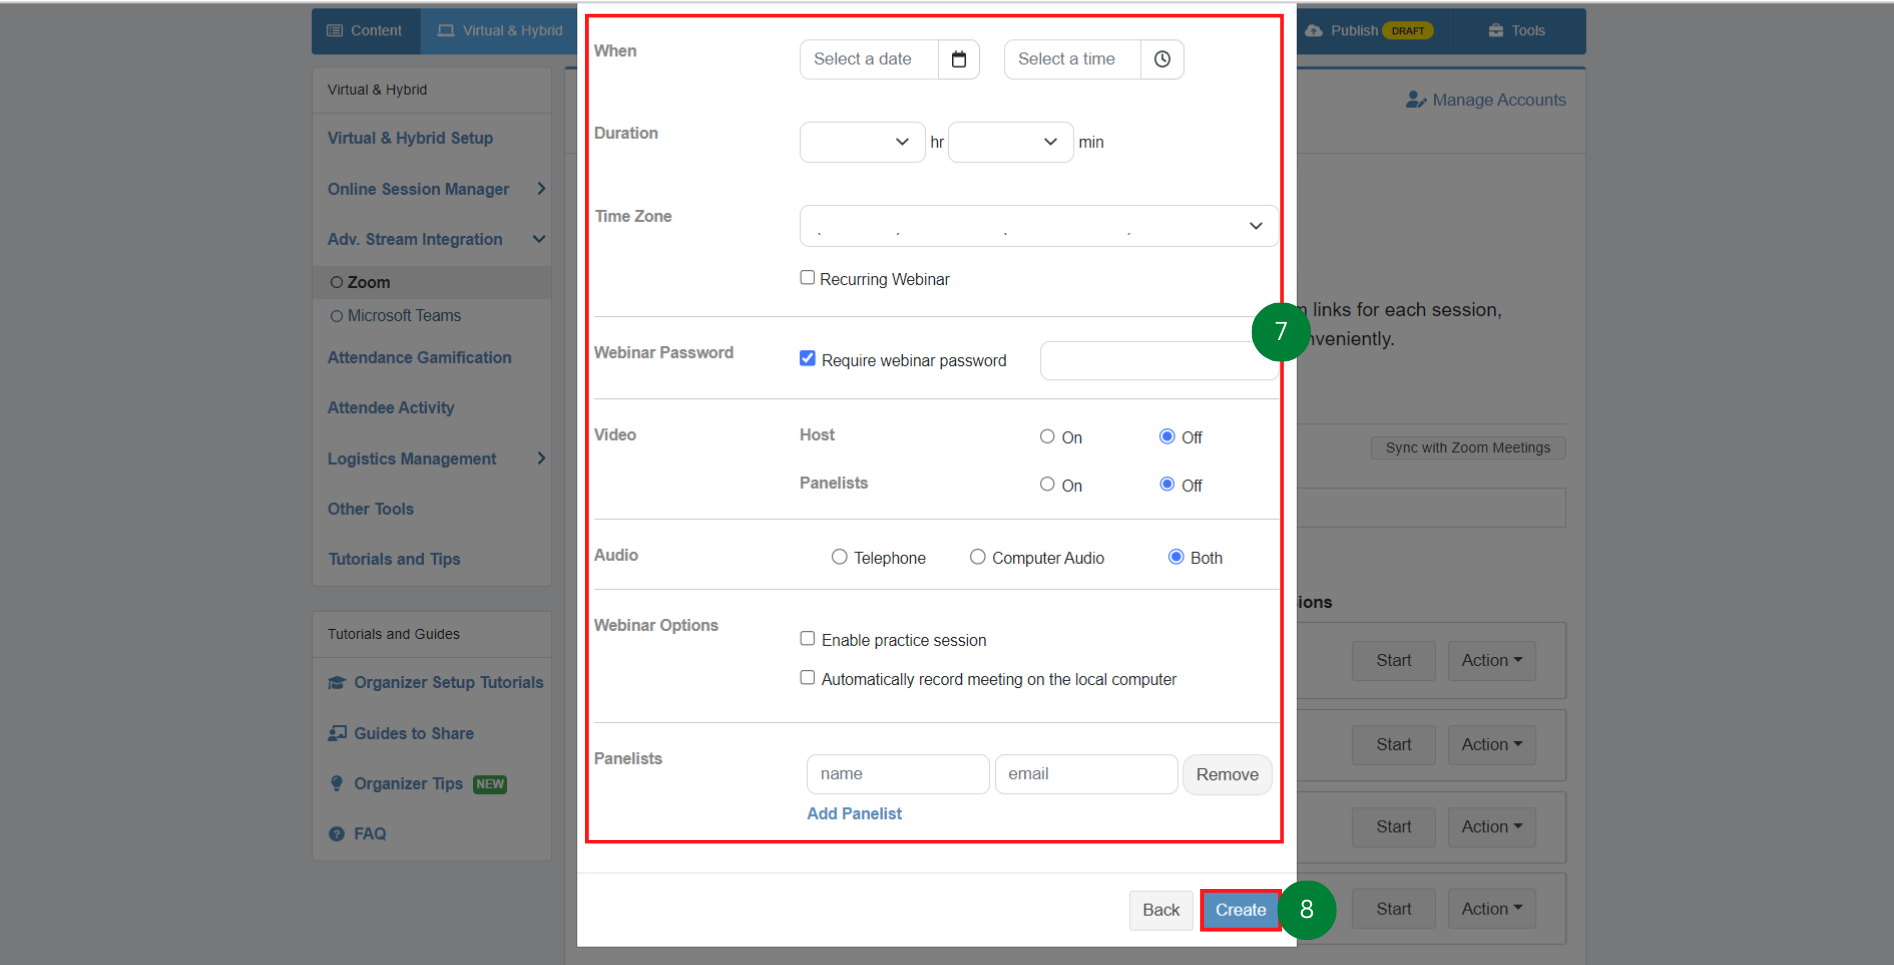Click the Organizer Setup Tutorials graduation cap icon

(x=337, y=683)
